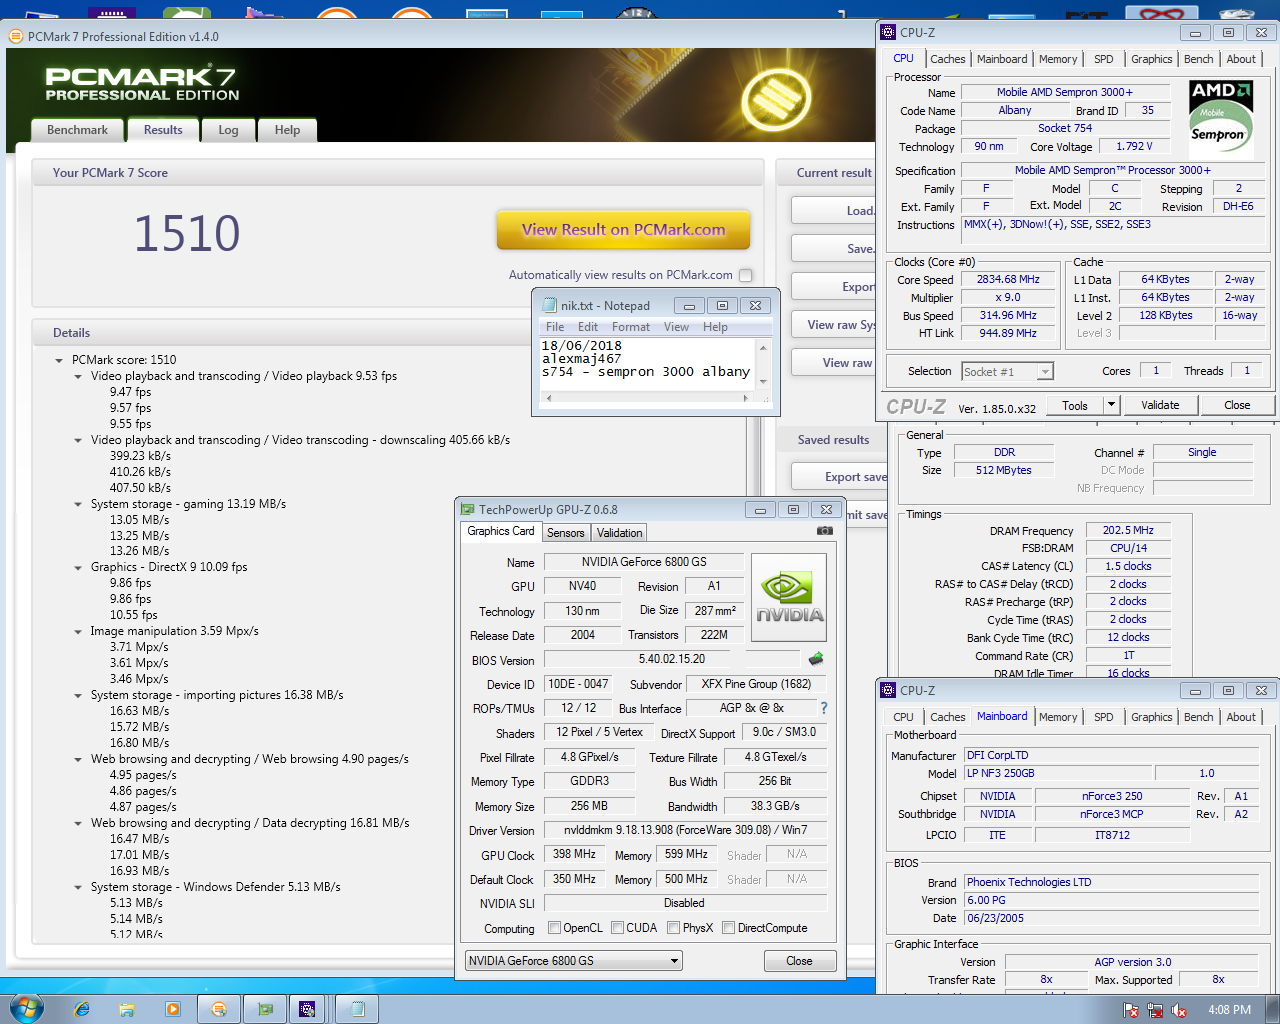
Task: Open Caches tab in top CPU-Z window
Action: click(x=947, y=59)
